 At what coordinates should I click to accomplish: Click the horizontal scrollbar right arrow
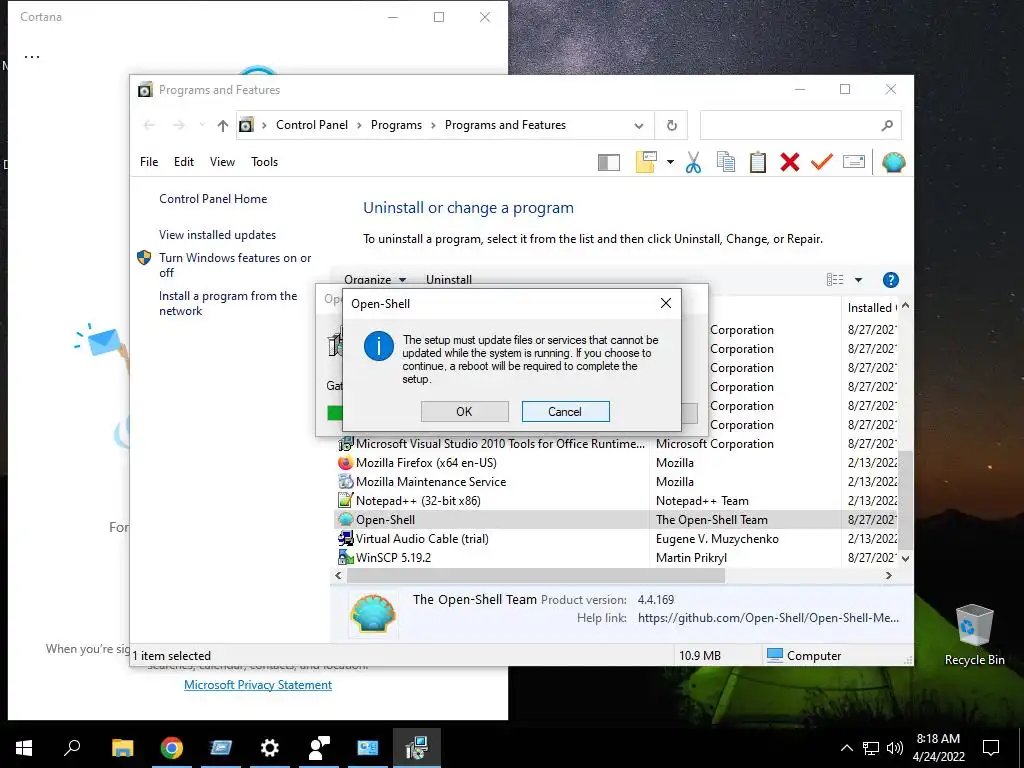click(888, 575)
